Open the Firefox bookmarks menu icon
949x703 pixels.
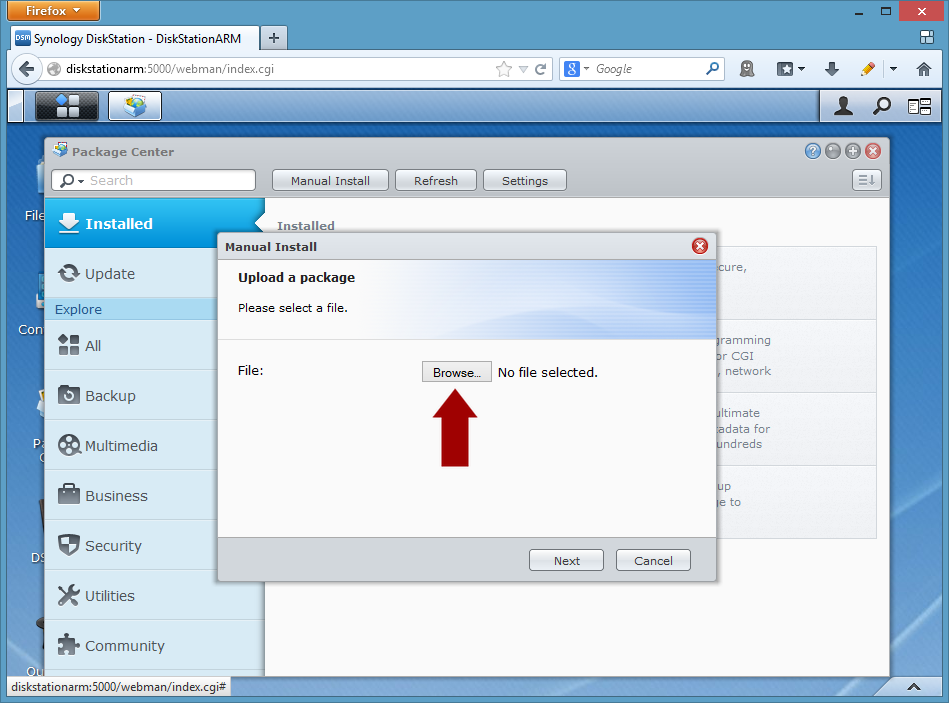(x=785, y=69)
